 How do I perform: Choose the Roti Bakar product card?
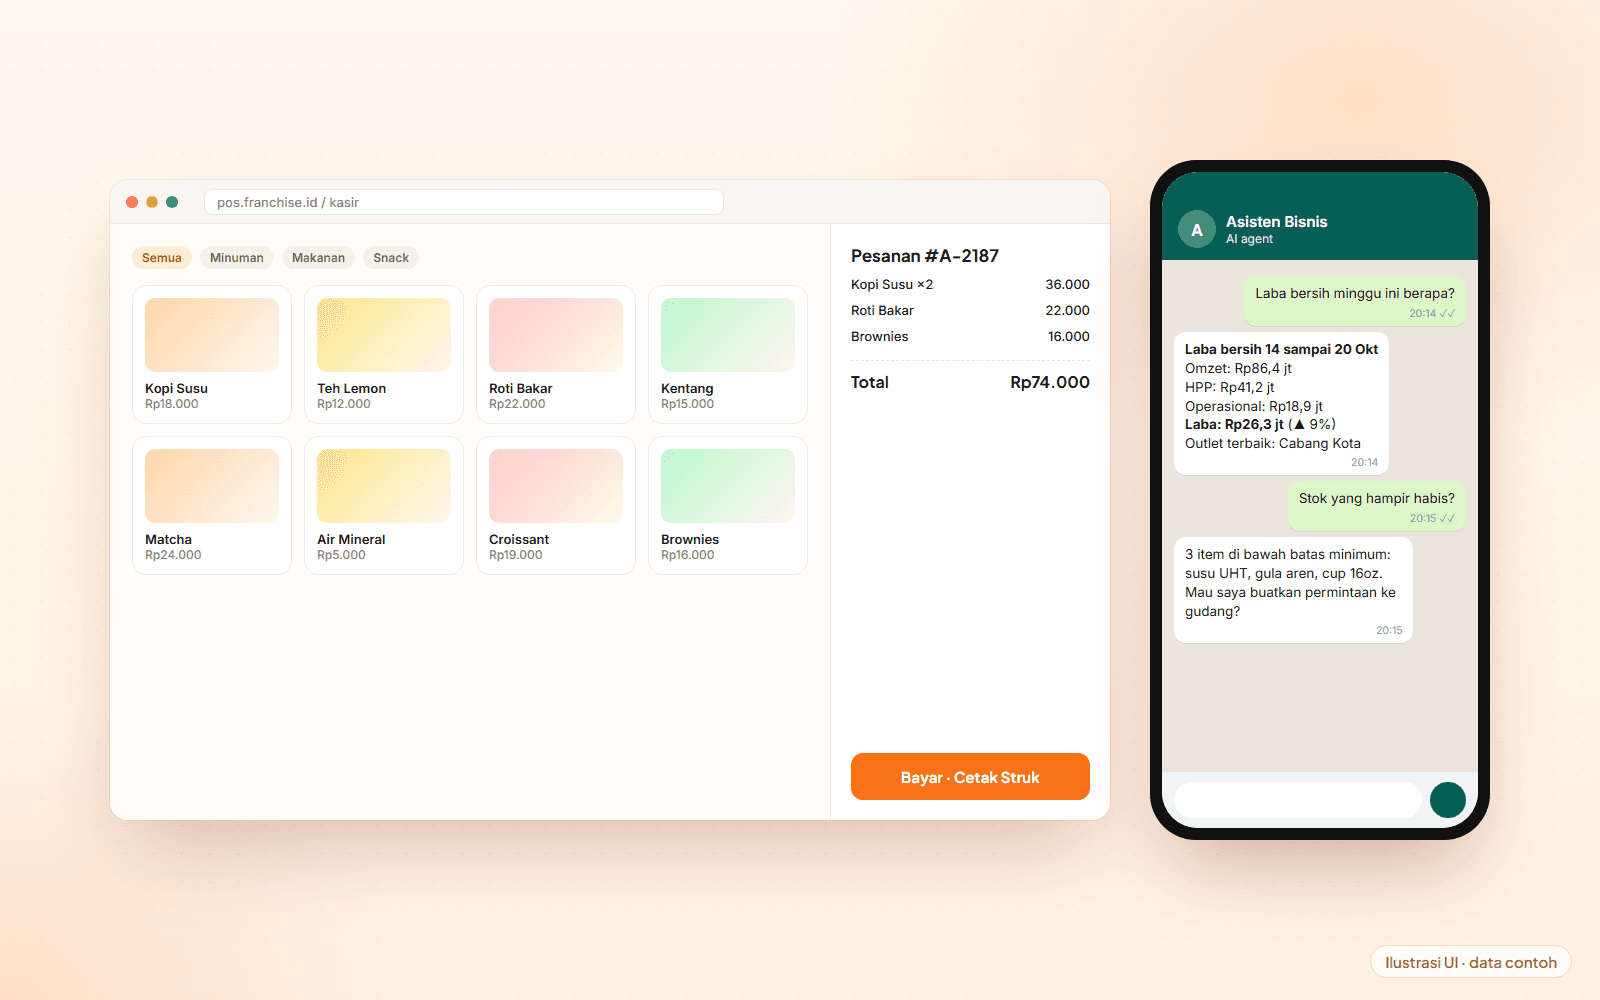point(556,354)
